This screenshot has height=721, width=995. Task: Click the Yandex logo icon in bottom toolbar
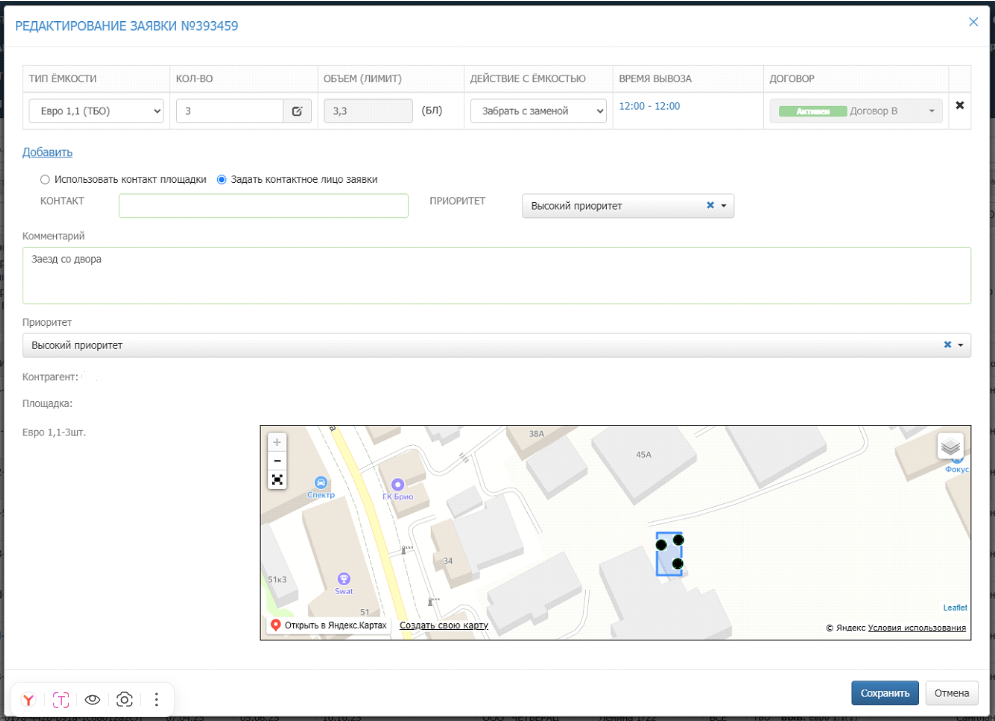(29, 700)
